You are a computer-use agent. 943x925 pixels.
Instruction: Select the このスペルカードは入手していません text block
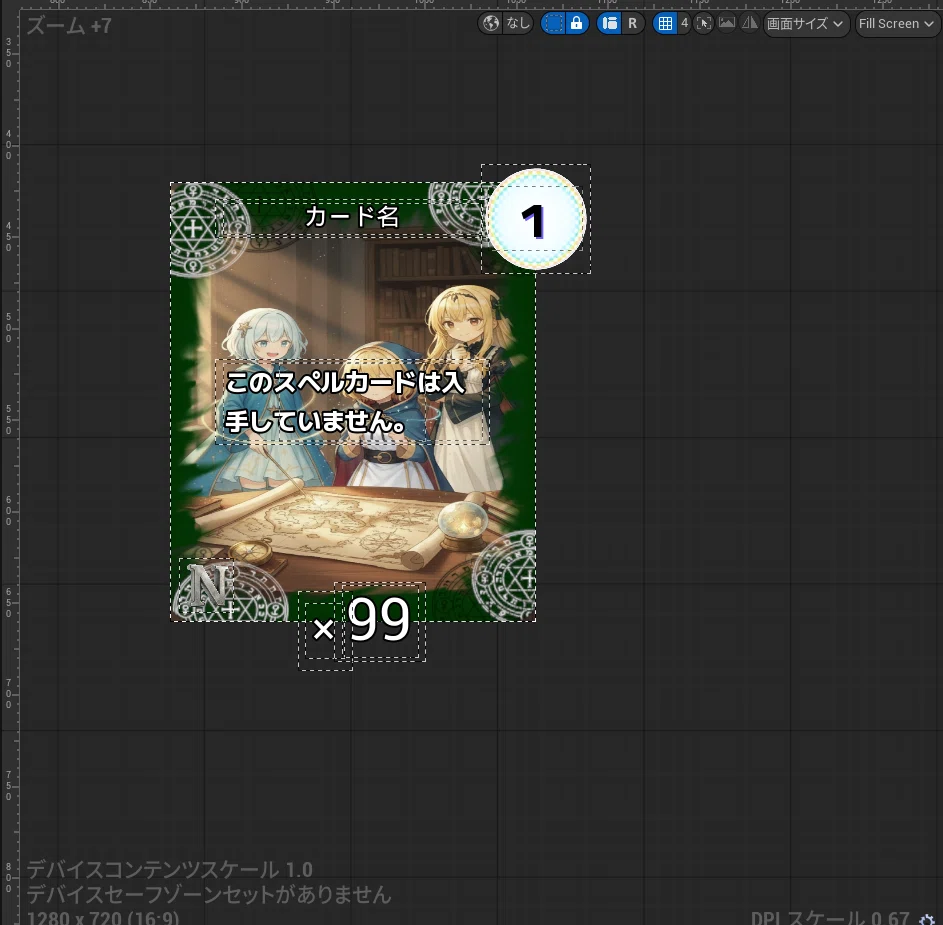(352, 402)
